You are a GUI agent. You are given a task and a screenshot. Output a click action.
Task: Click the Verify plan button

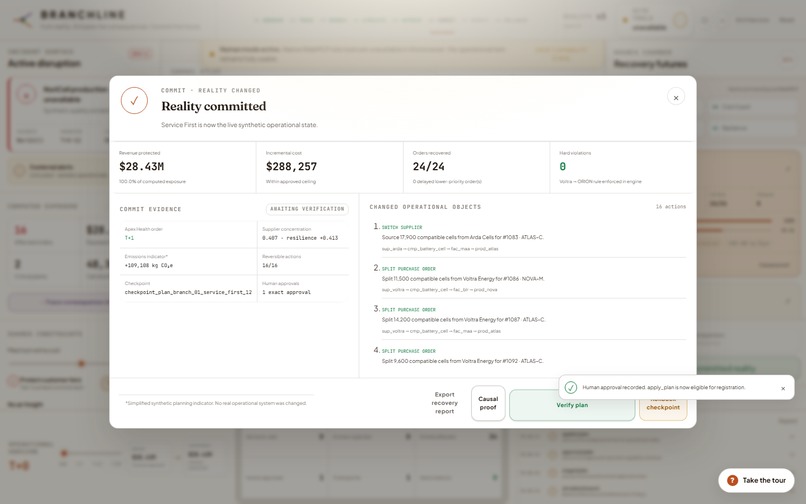pos(572,405)
